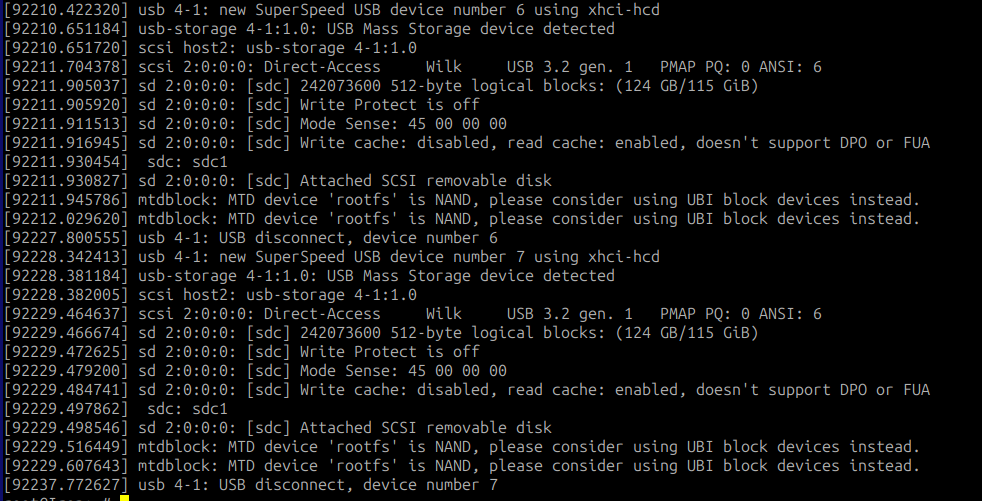982x501 pixels.
Task: Click '(124 GB/115 GiB)' at timestamp 92211.905037
Action: tap(686, 86)
